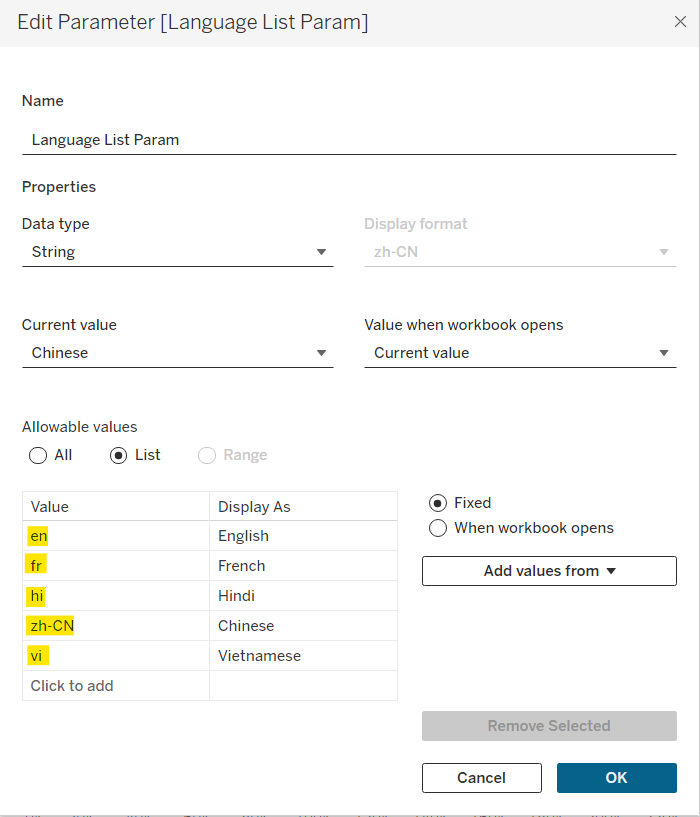Select the List radio button
This screenshot has width=700, height=817.
pyautogui.click(x=119, y=455)
